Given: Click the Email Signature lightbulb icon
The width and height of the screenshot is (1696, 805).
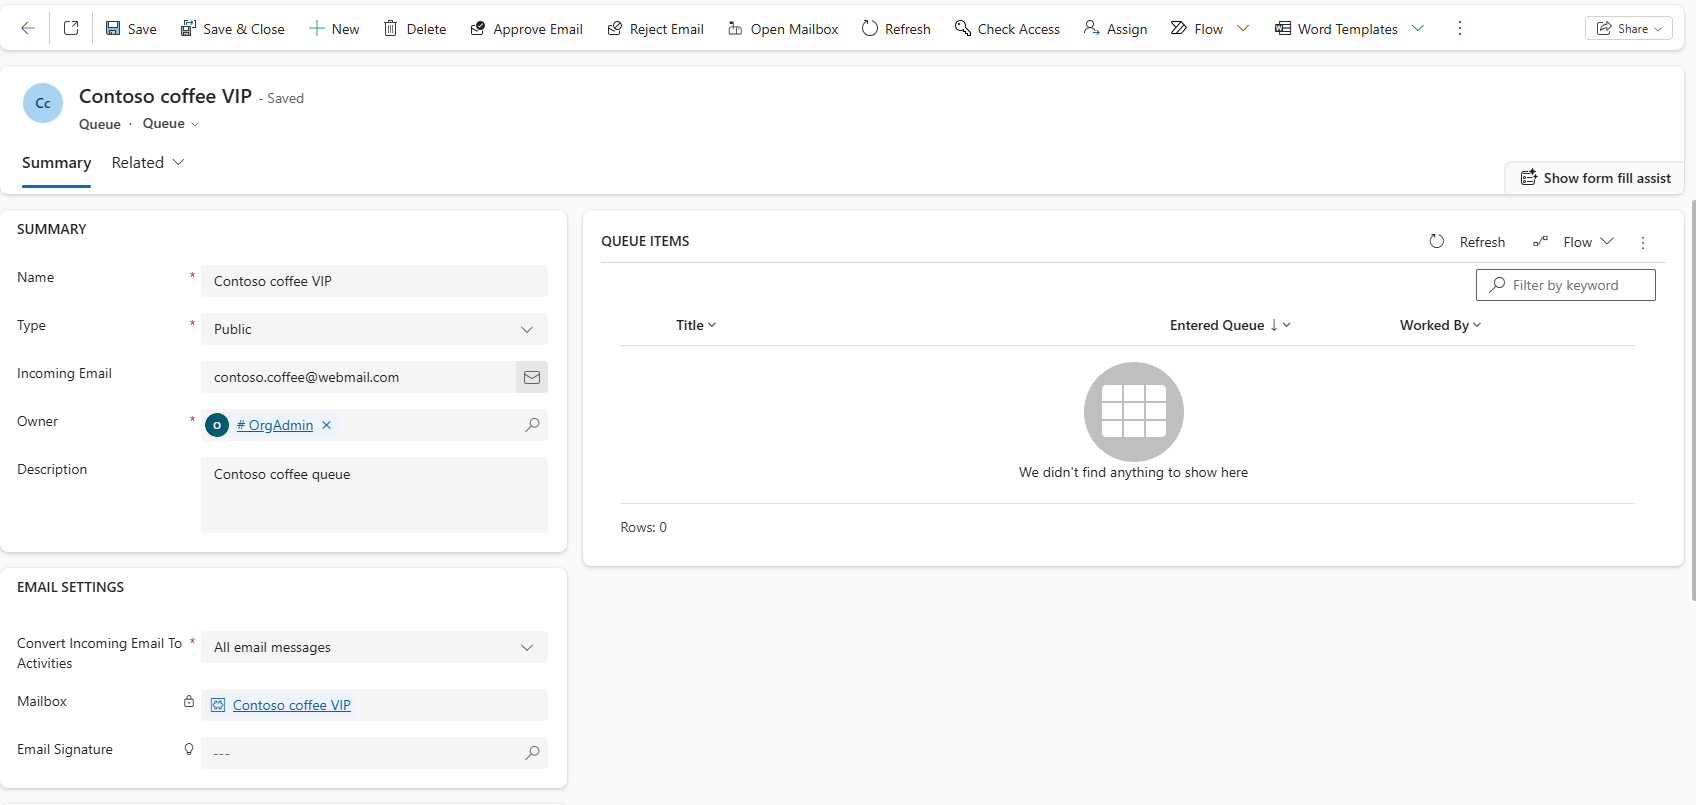Looking at the screenshot, I should (189, 749).
